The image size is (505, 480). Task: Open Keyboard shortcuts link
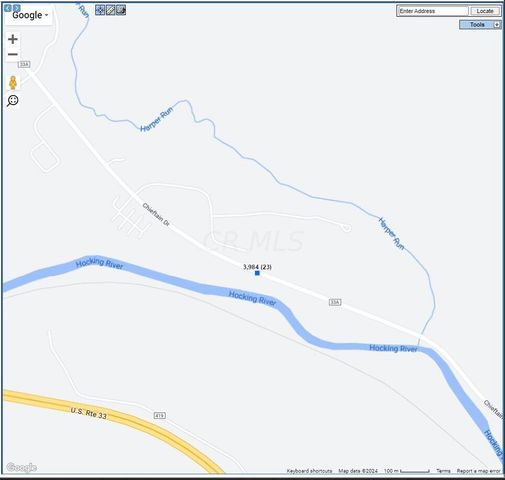[309, 471]
